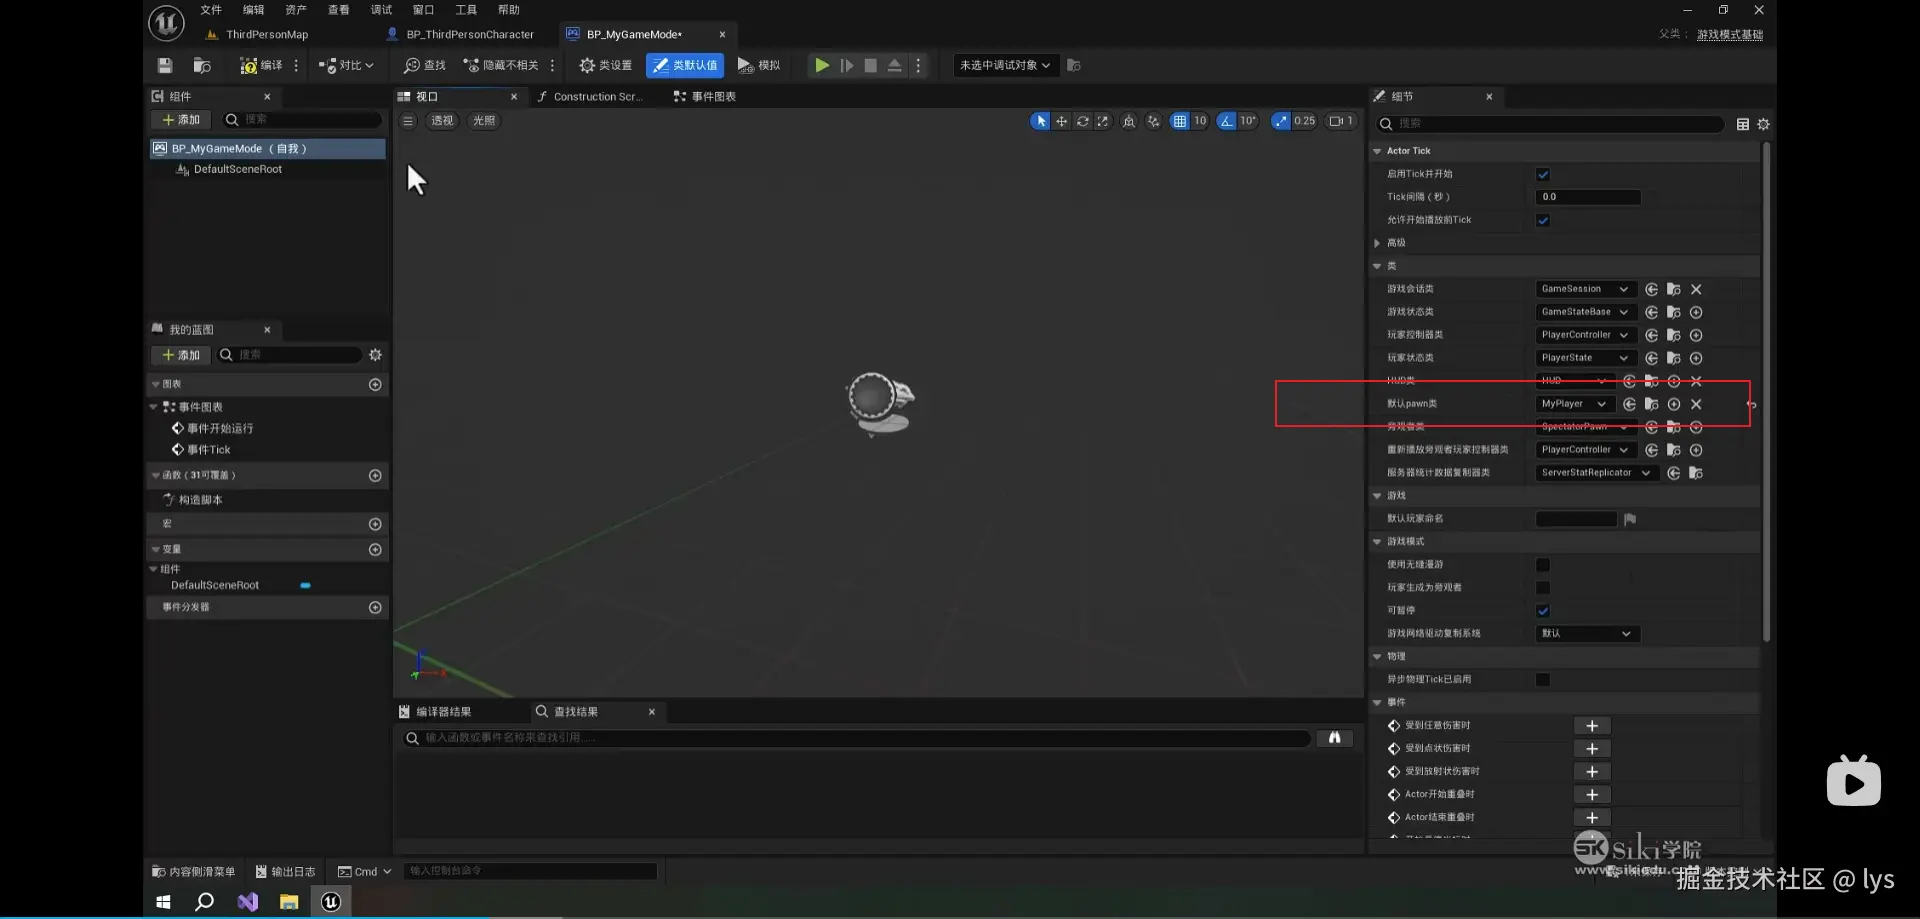
Task: Toggle grid snapping in viewport toolbar
Action: [1180, 121]
